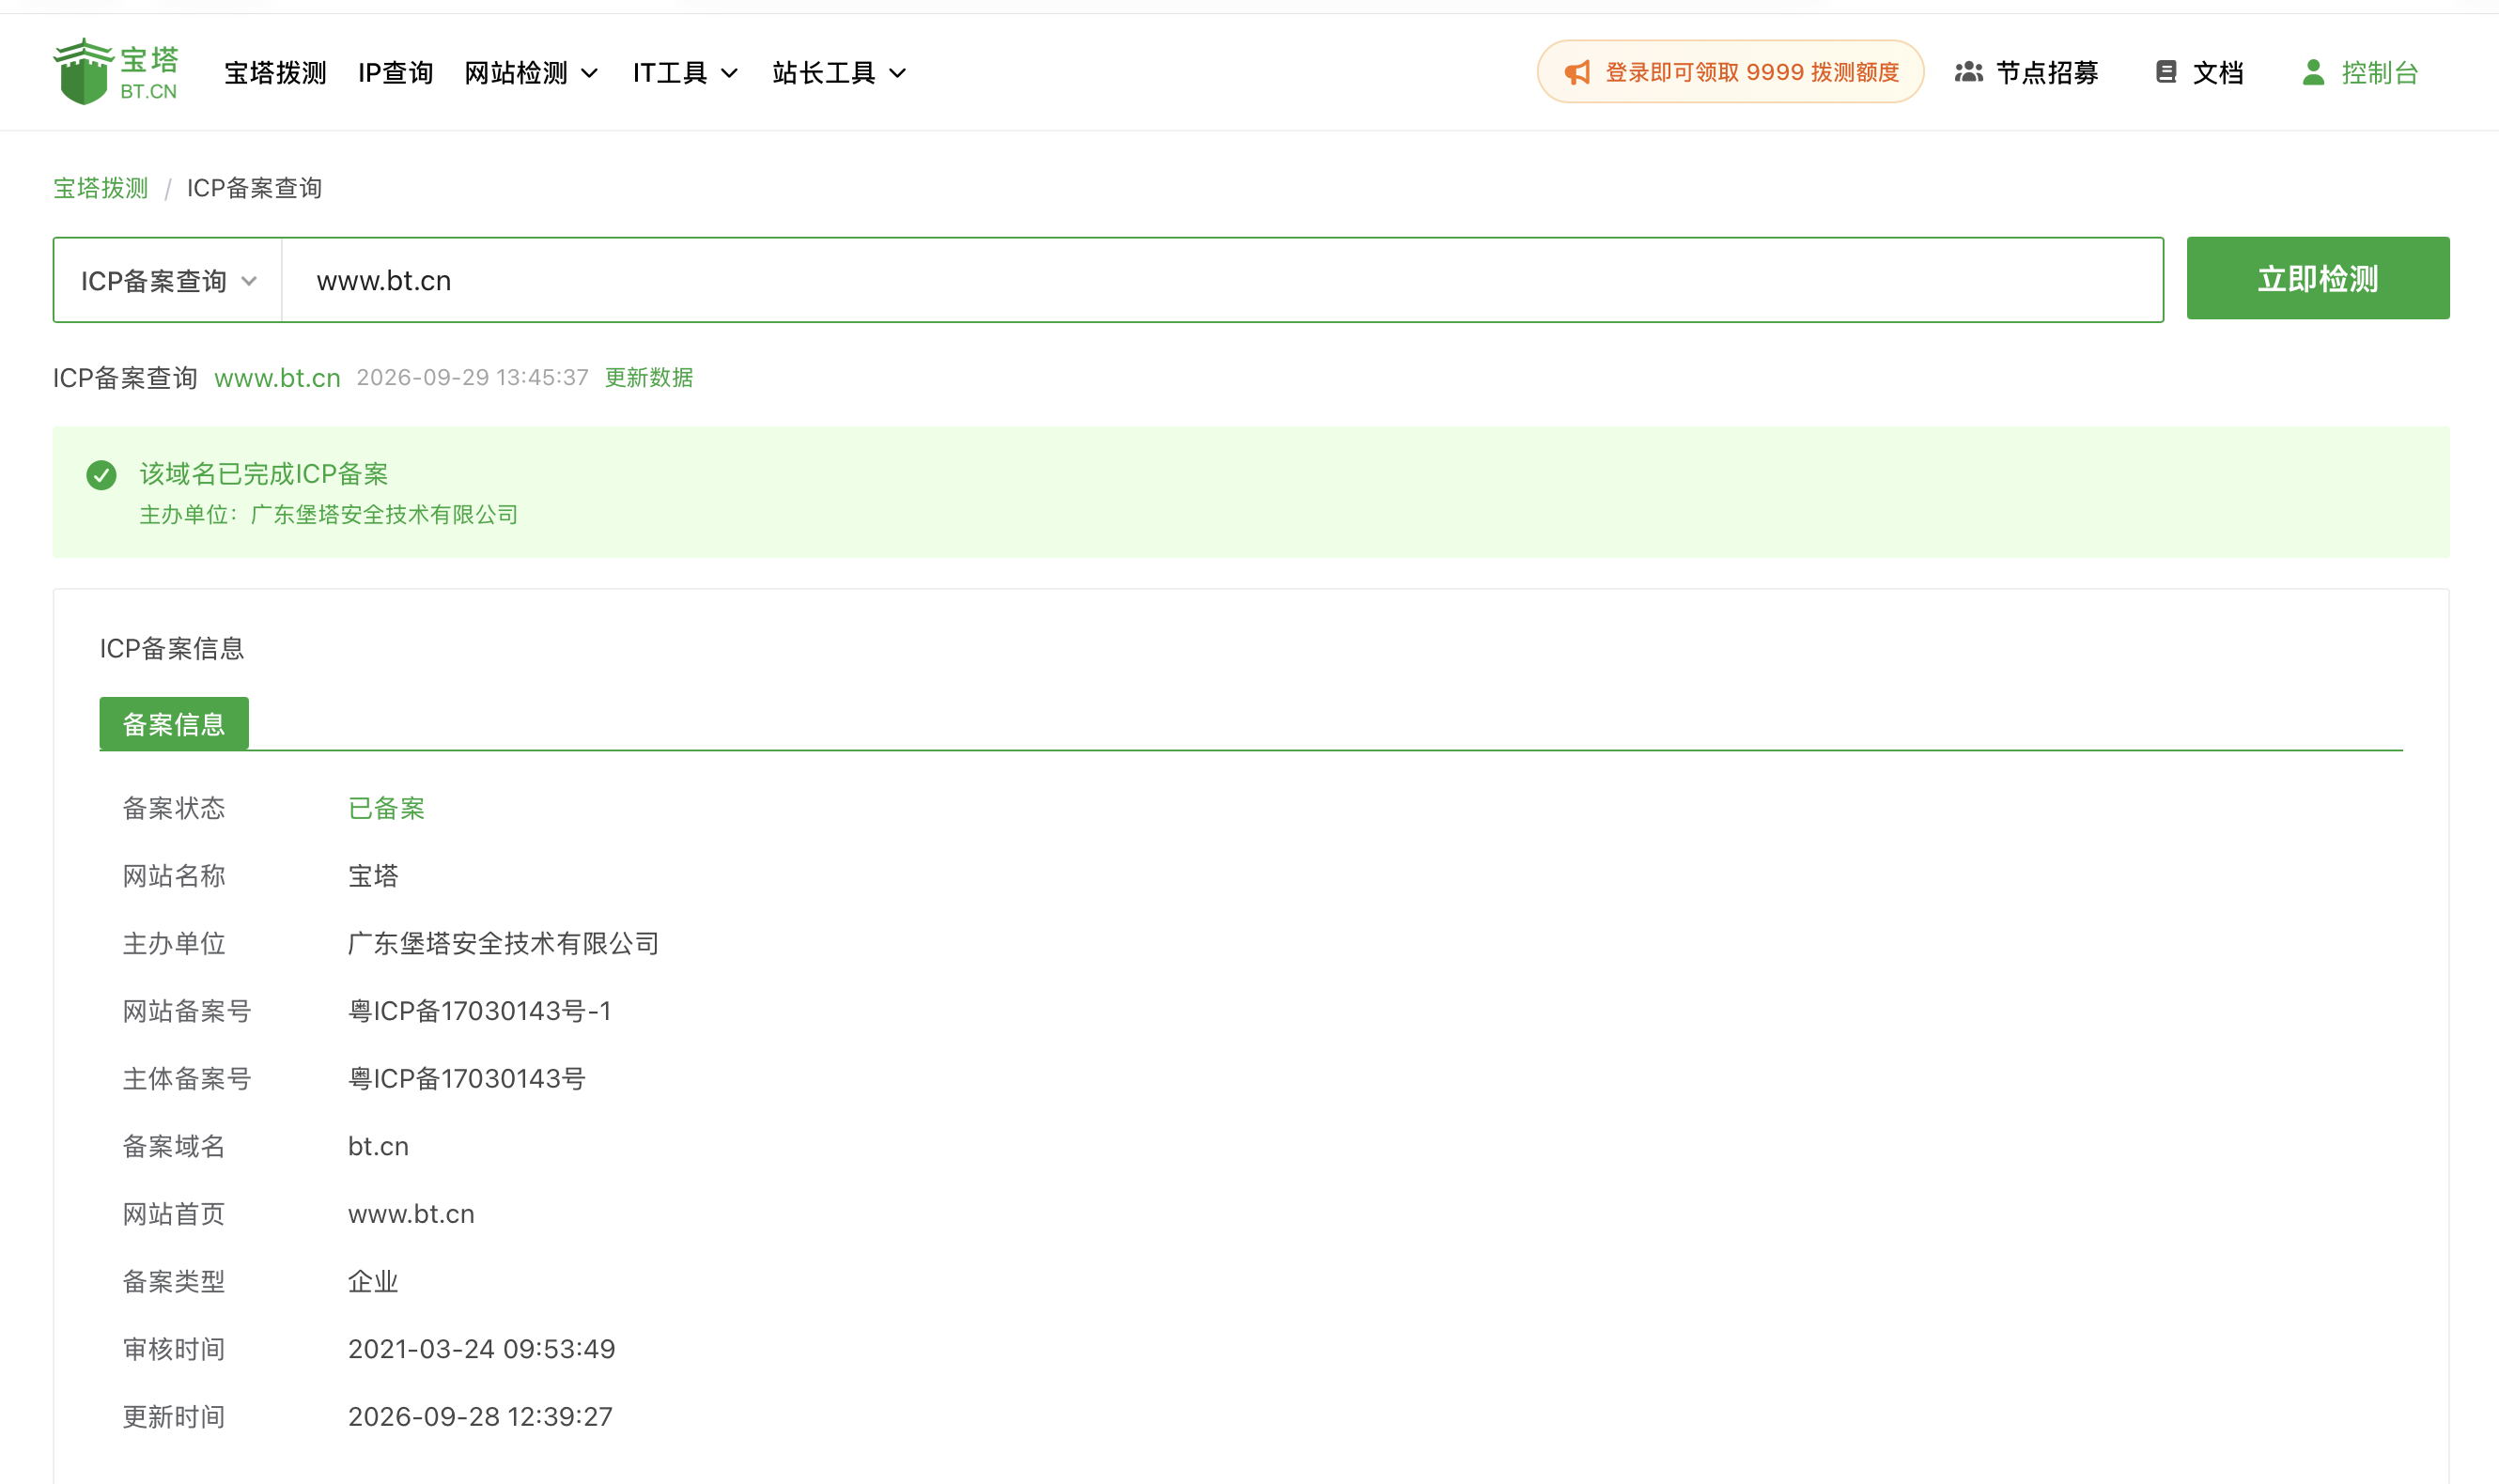Viewport: 2499px width, 1484px height.
Task: Click 更新时间 value 2026-09-28 12:39:27
Action: pyautogui.click(x=480, y=1417)
